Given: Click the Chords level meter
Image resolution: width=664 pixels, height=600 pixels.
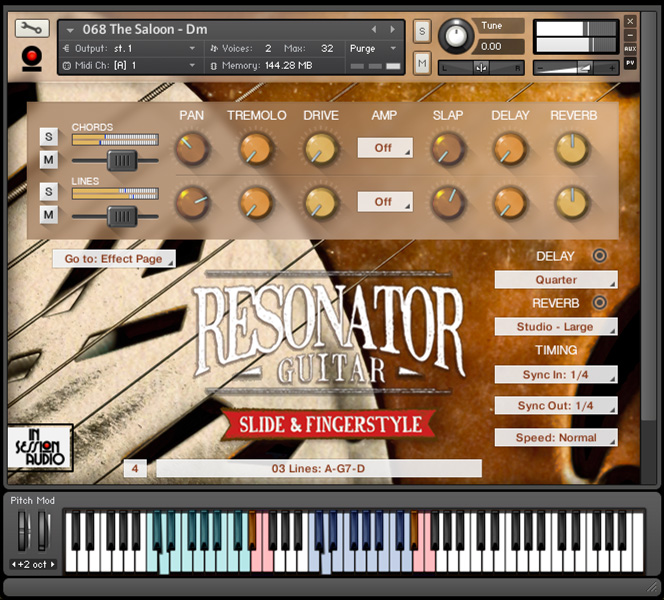Looking at the screenshot, I should (x=115, y=140).
